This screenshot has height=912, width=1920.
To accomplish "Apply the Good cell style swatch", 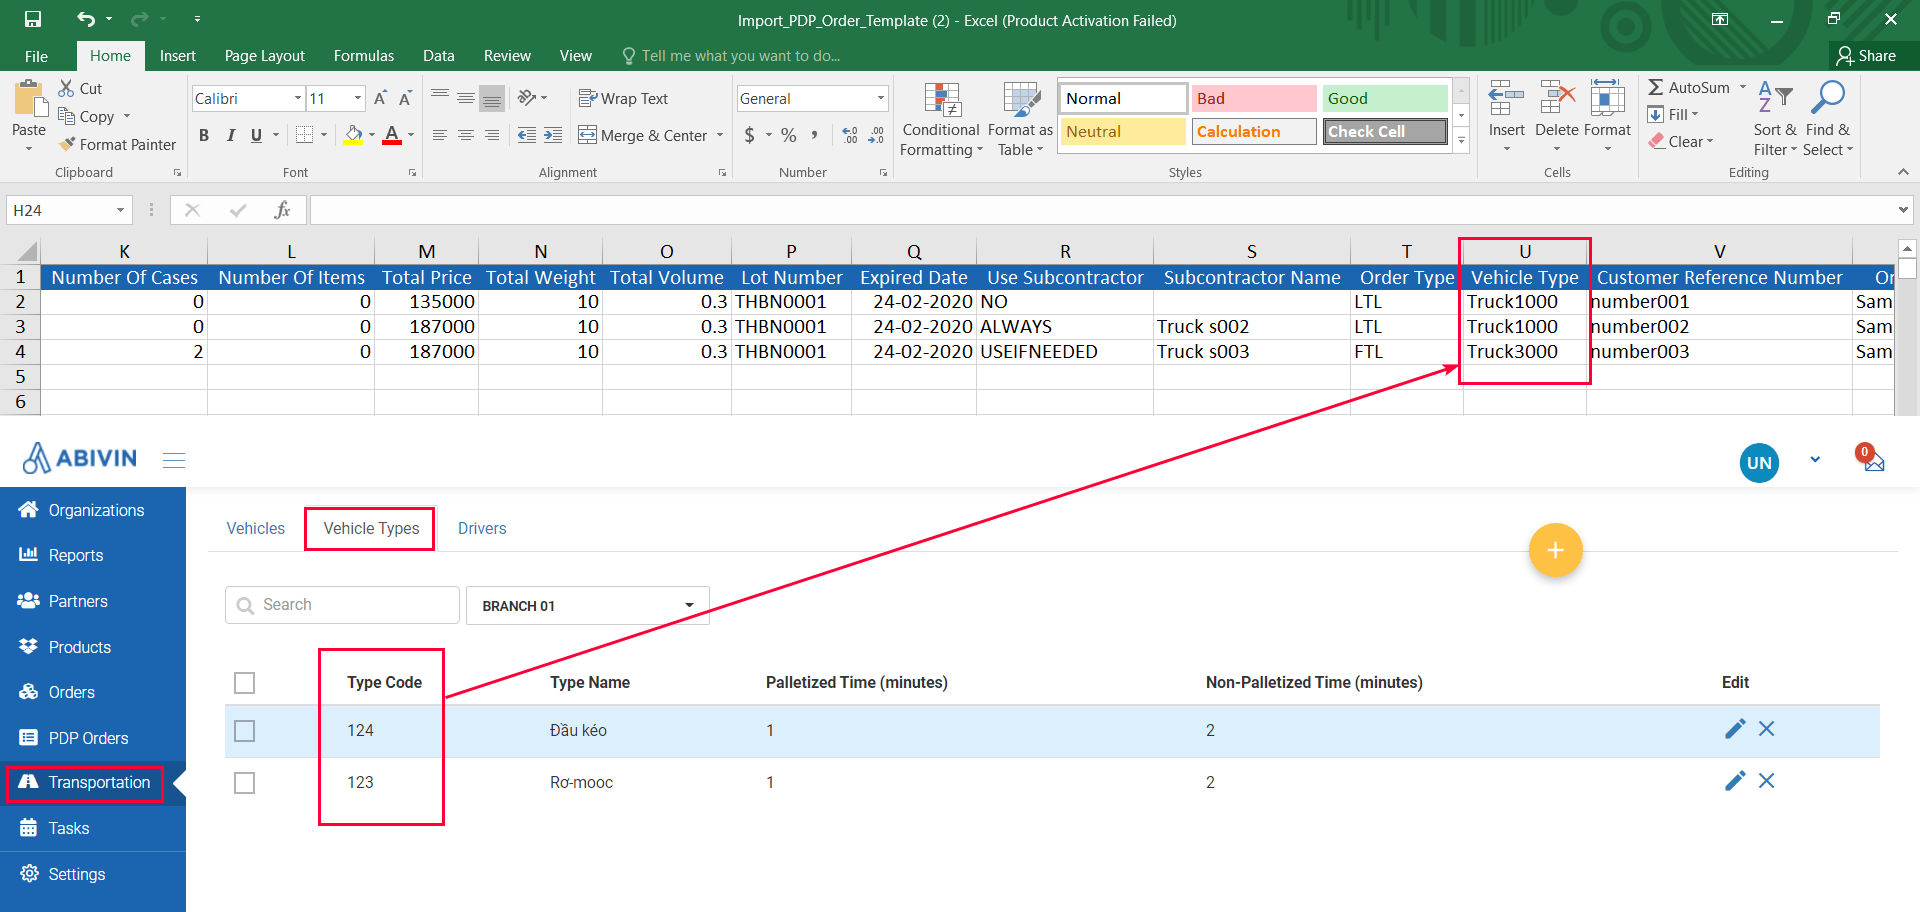I will click(1385, 98).
